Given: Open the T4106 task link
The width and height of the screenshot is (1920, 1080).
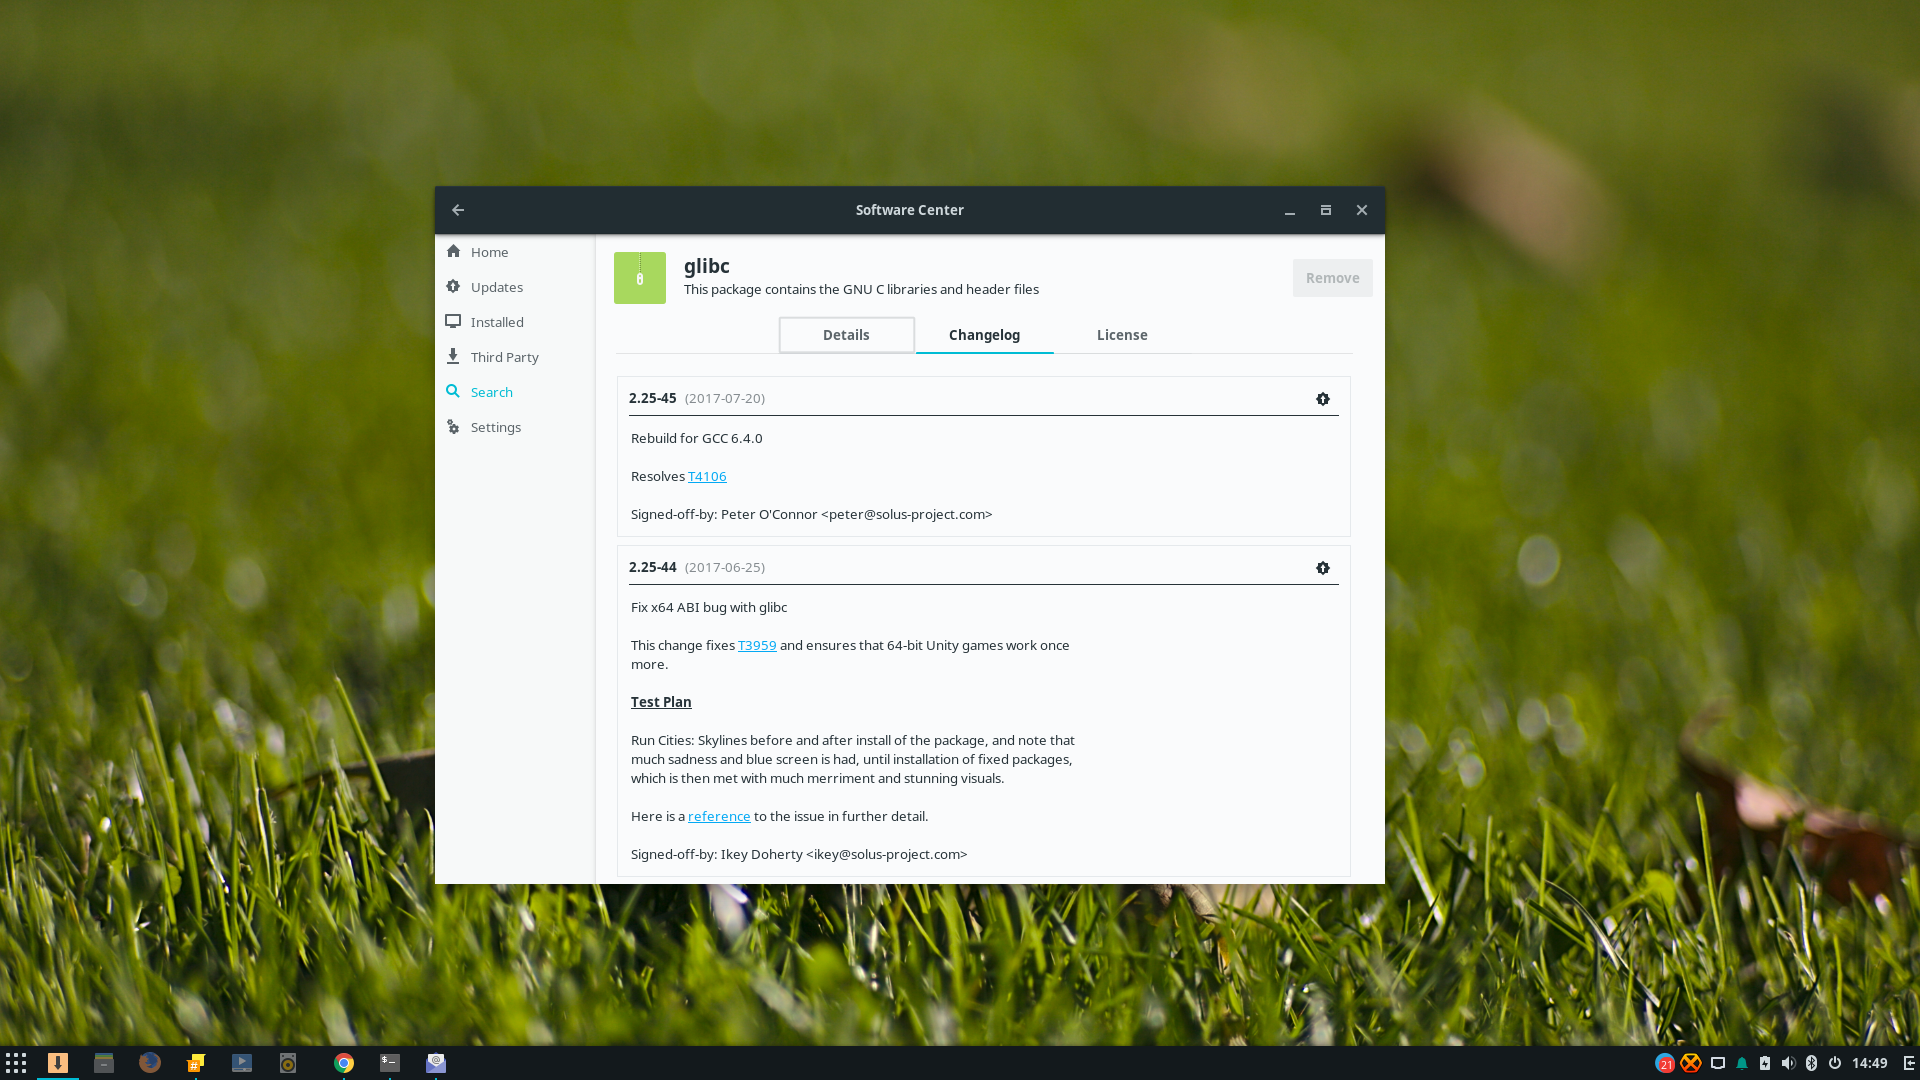Looking at the screenshot, I should (707, 476).
